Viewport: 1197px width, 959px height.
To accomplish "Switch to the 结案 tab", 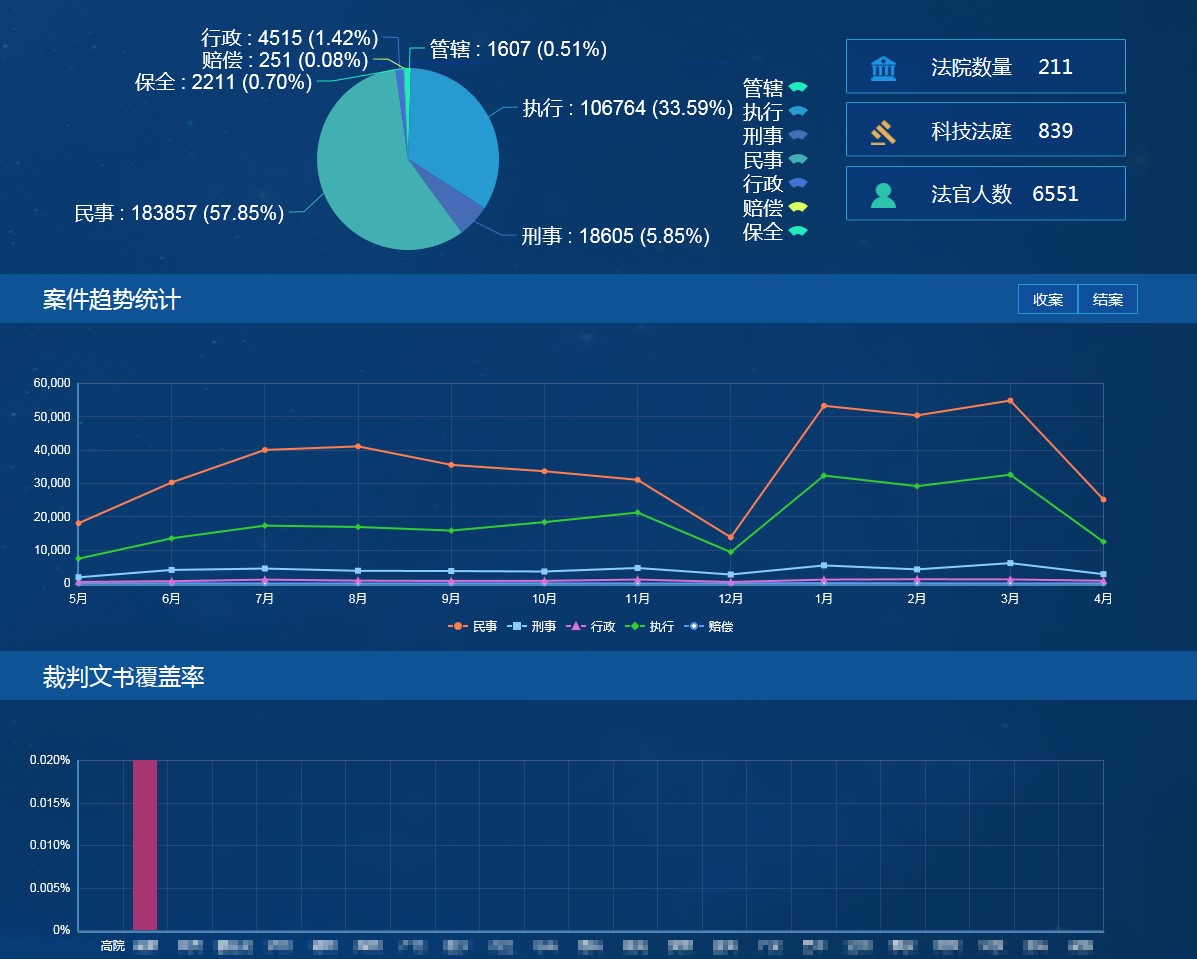I will [1107, 300].
